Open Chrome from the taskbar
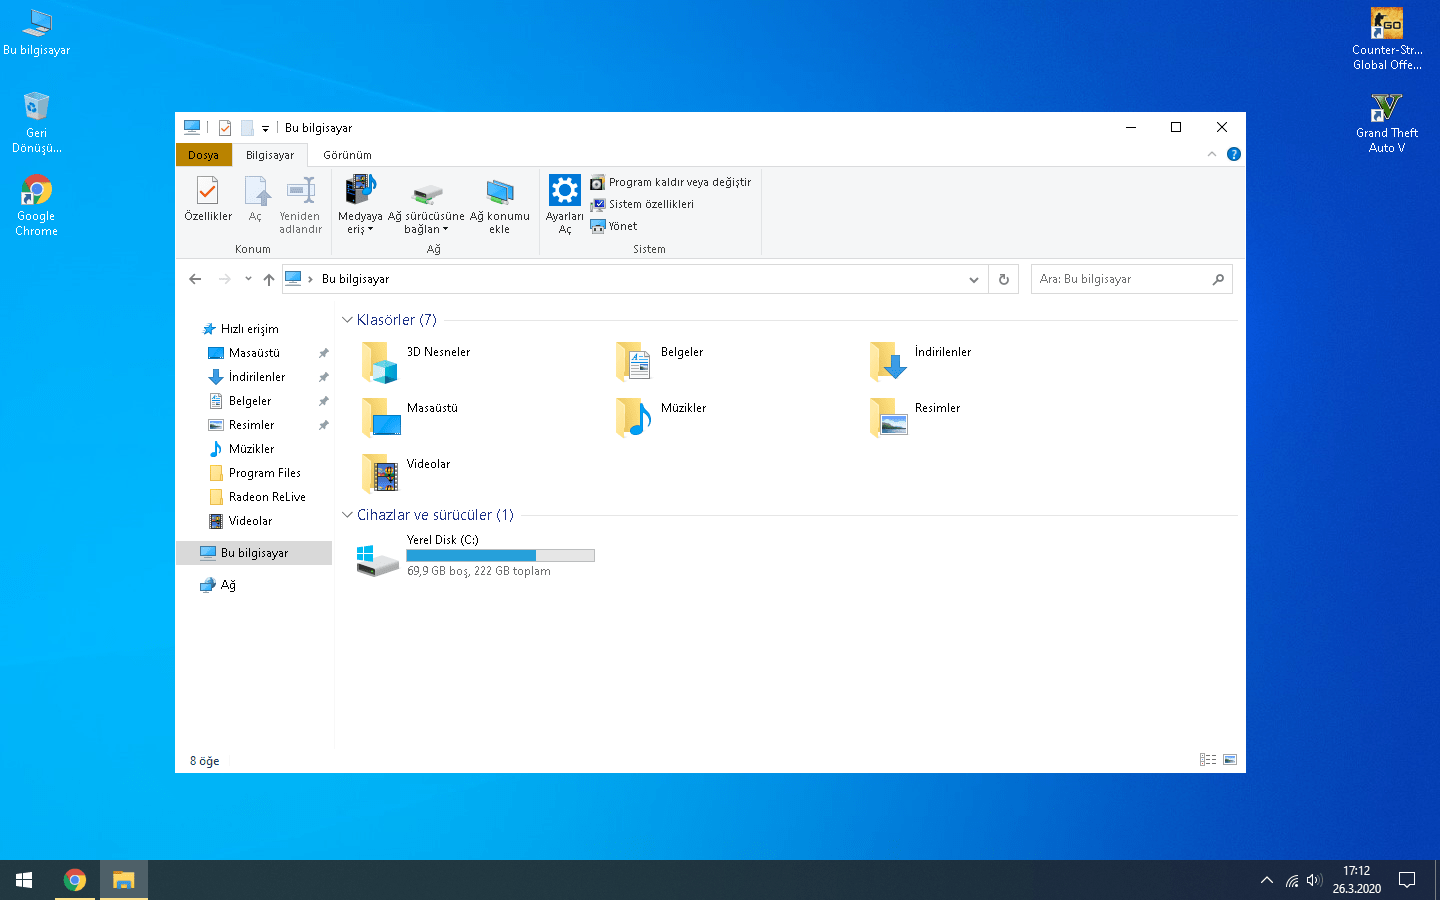This screenshot has height=900, width=1440. 75,880
